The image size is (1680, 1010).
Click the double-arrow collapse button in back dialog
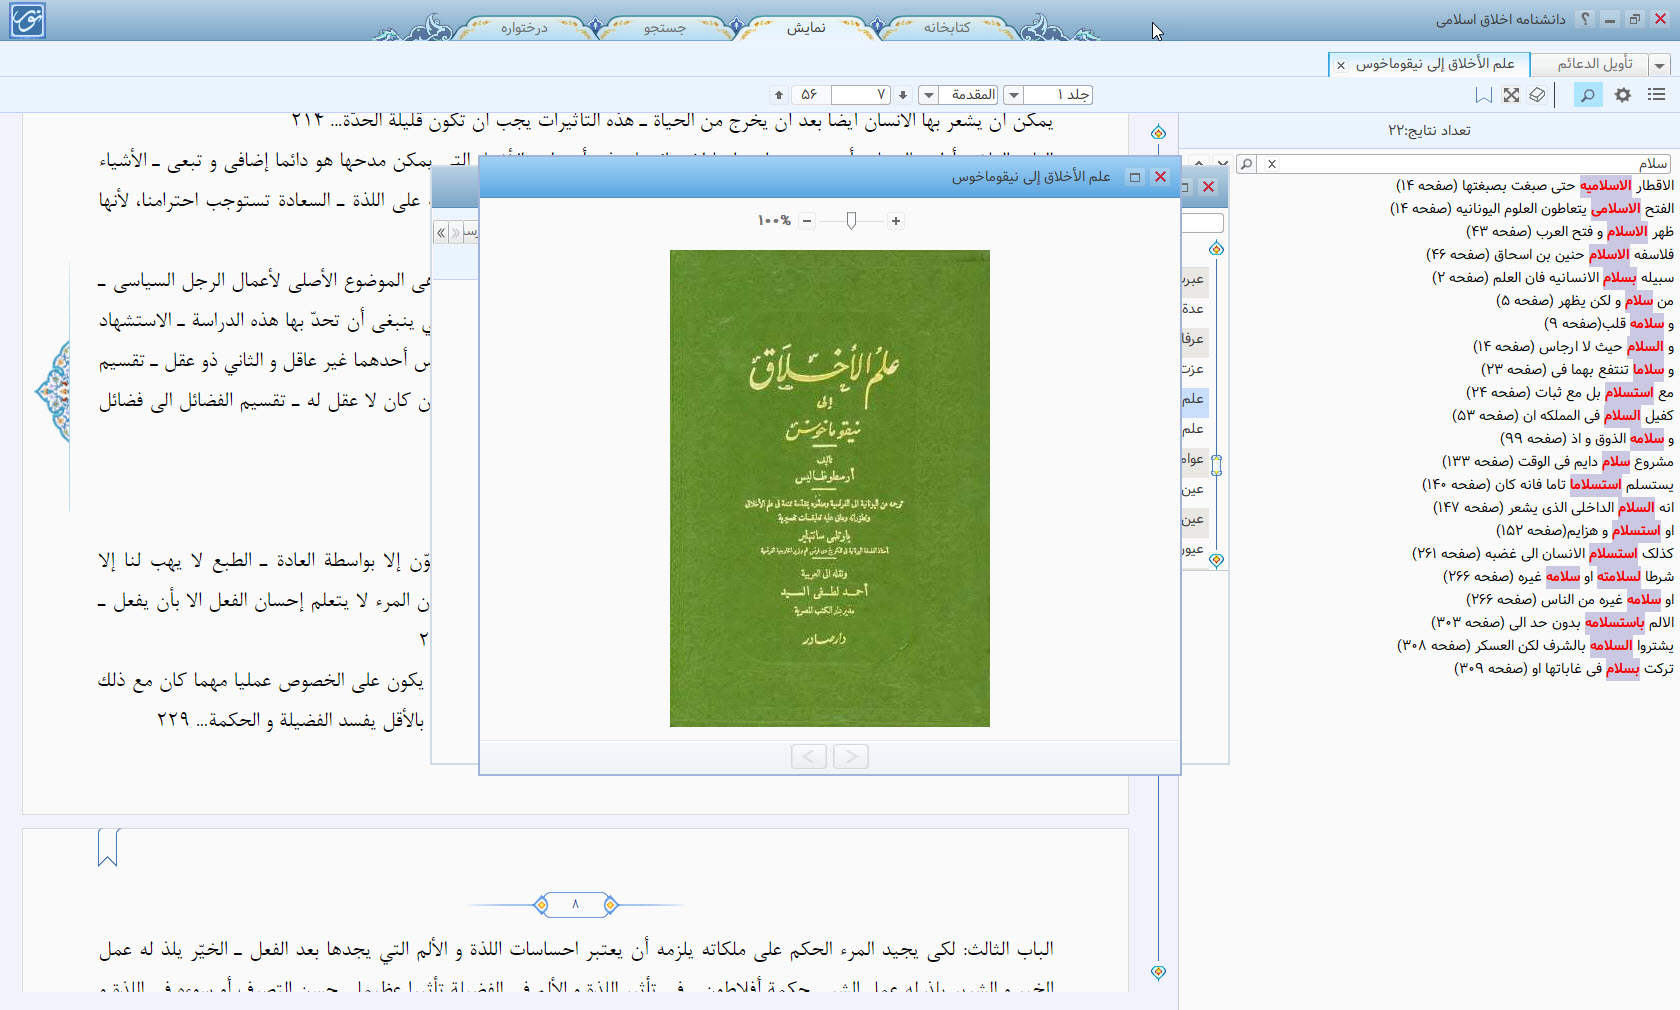pos(441,233)
